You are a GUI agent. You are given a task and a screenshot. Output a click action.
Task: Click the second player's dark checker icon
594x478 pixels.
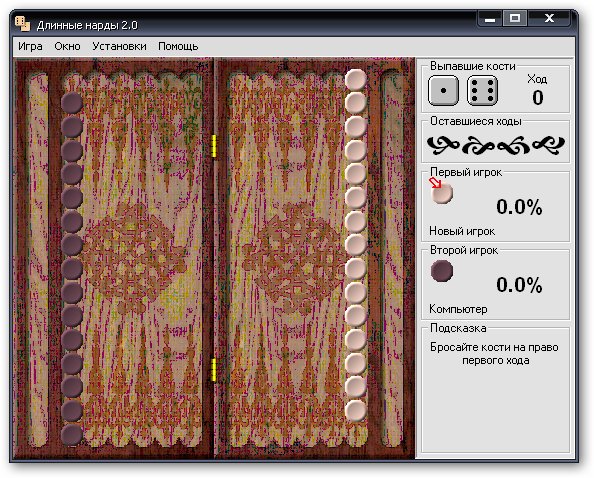(x=442, y=271)
